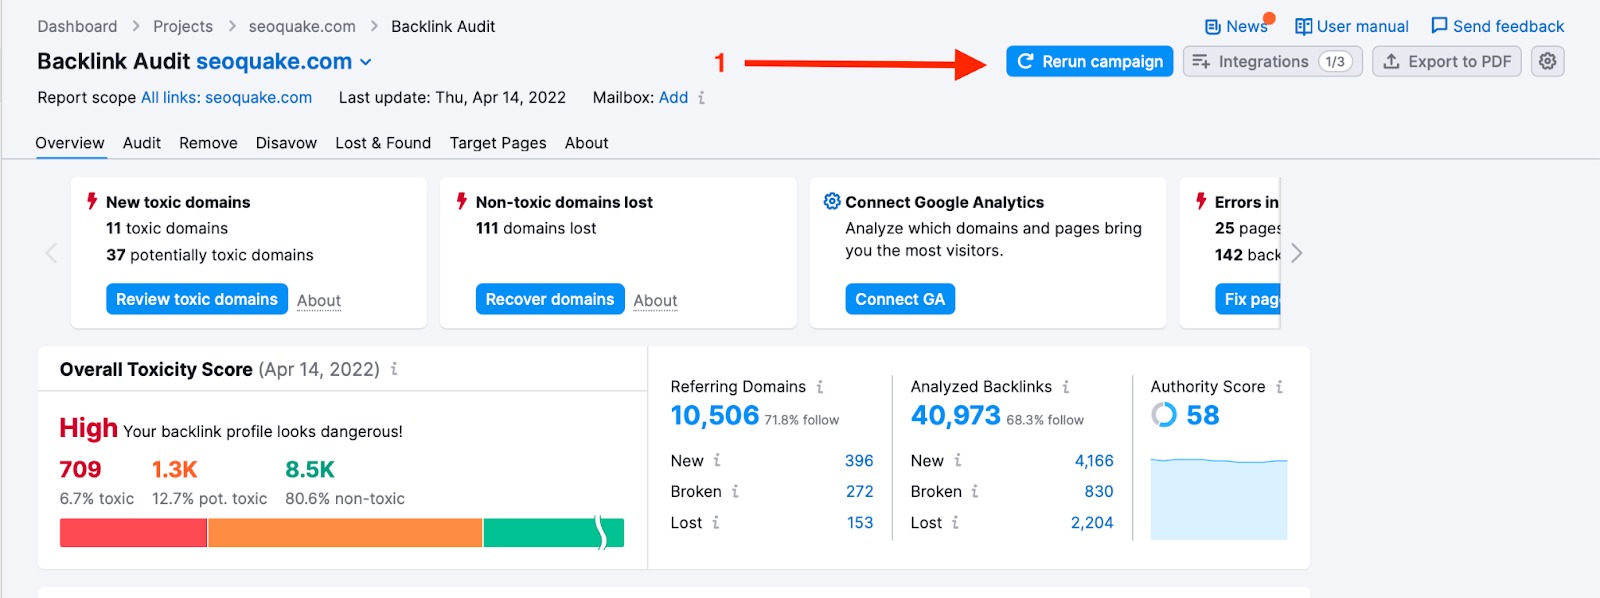This screenshot has width=1600, height=598.
Task: Click info icon next to Authority Score
Action: (x=1279, y=387)
